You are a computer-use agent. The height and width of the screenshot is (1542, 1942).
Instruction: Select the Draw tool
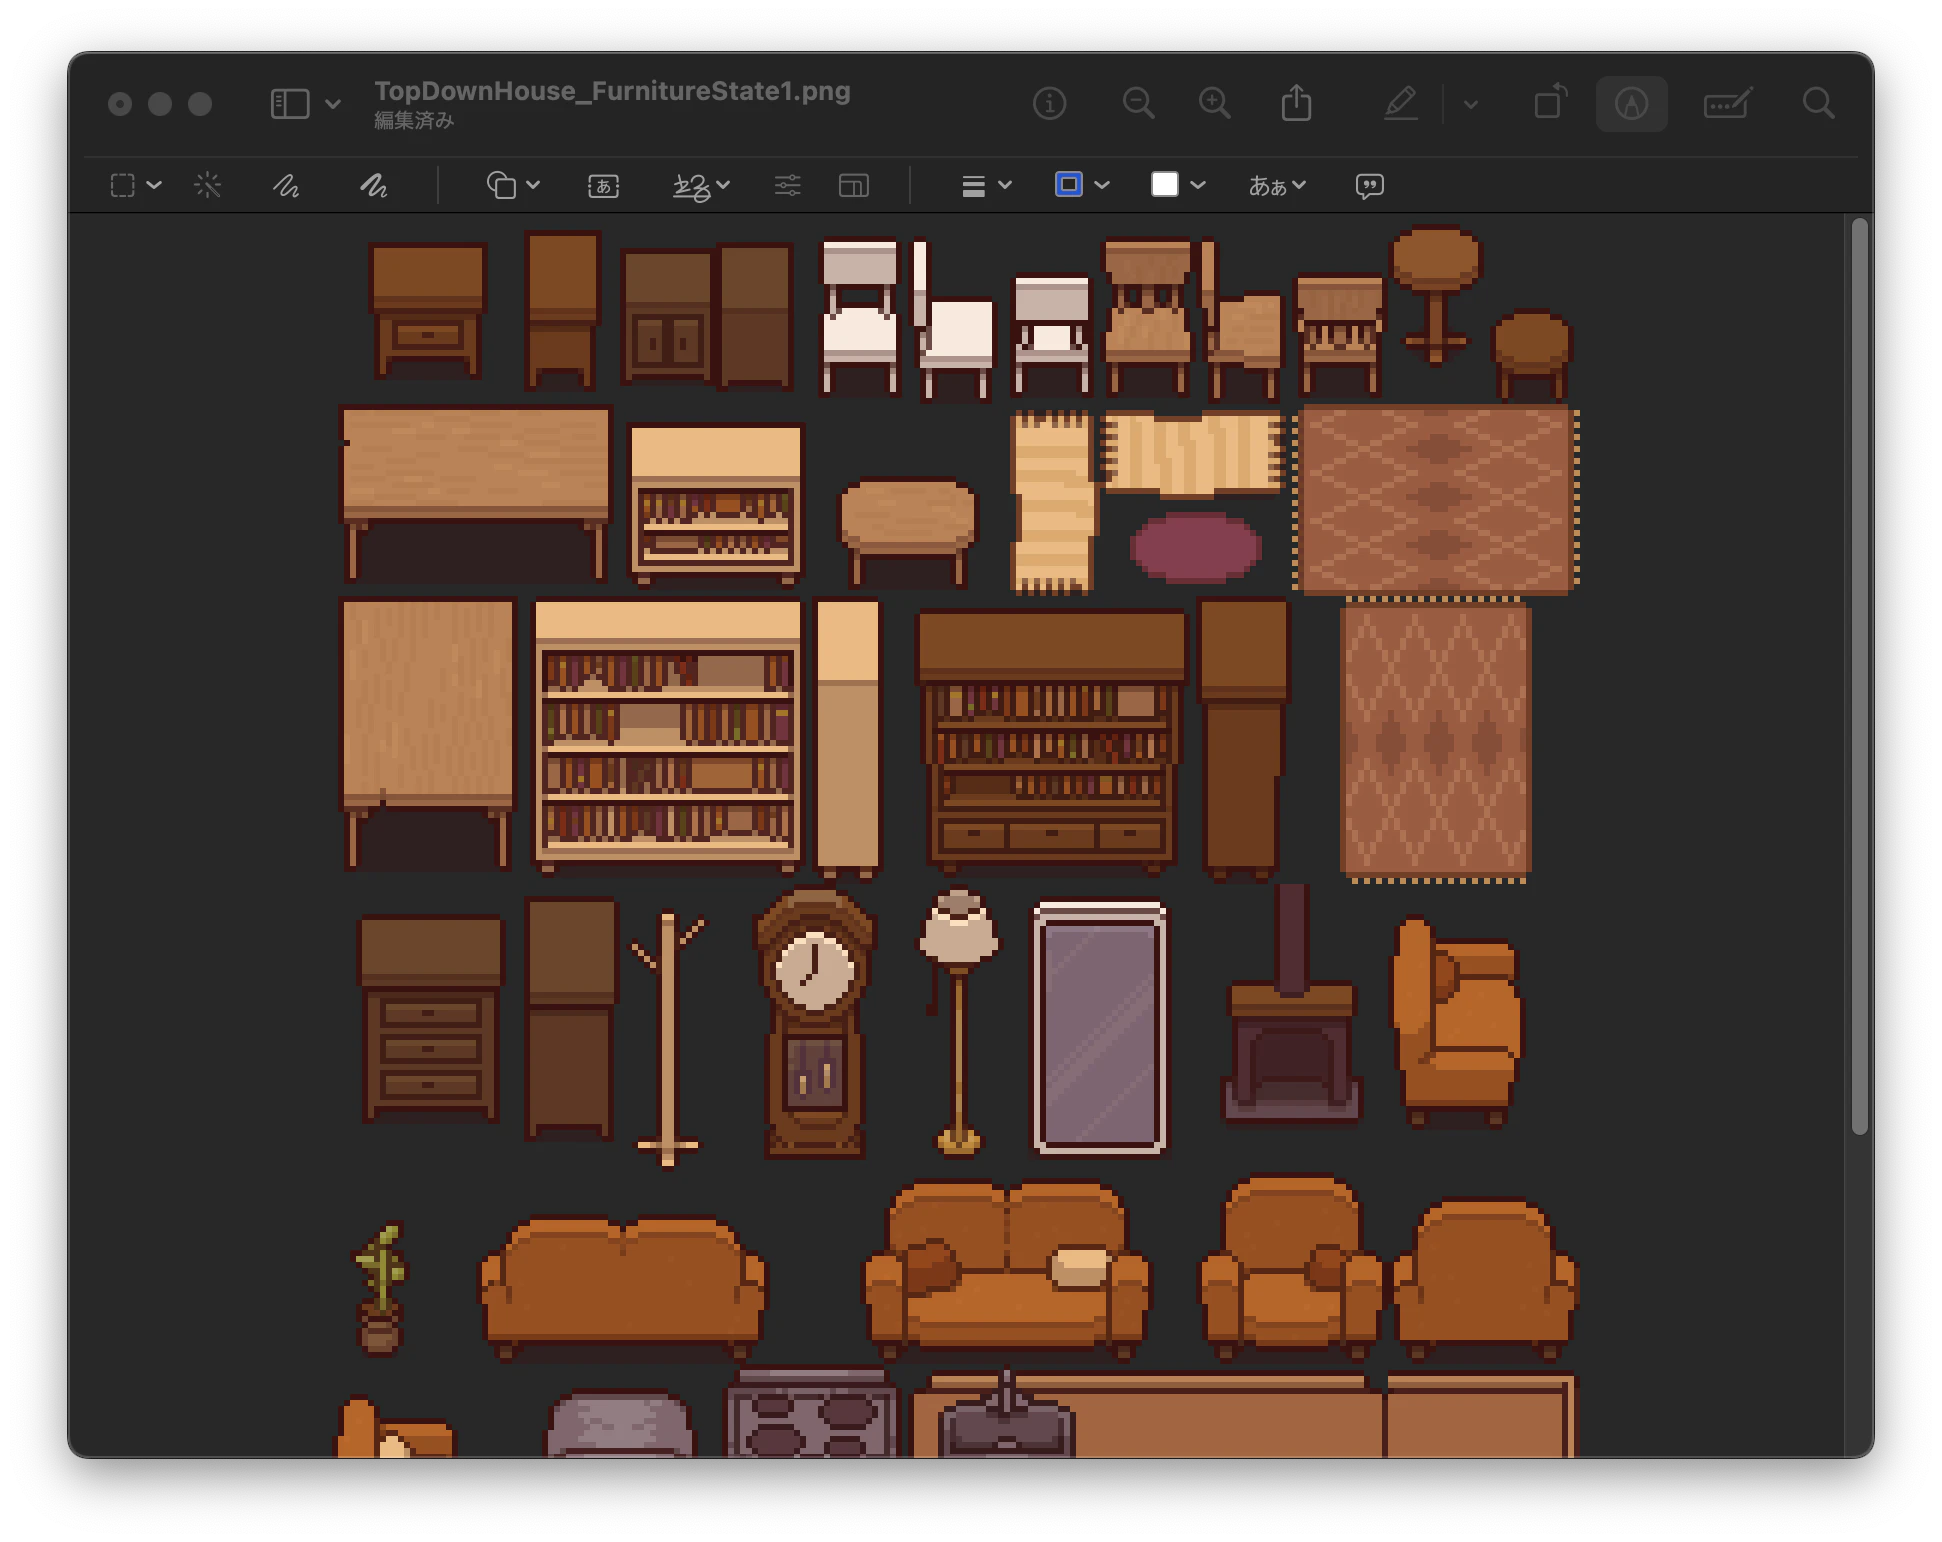point(373,185)
